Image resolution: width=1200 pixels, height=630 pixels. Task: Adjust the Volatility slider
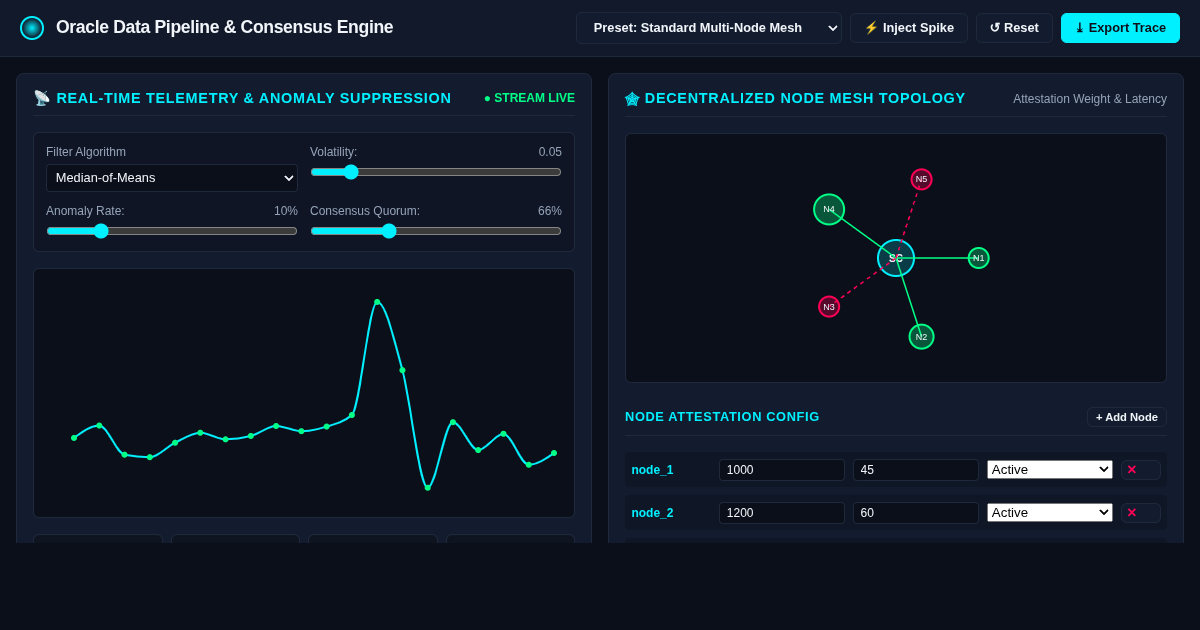pyautogui.click(x=436, y=172)
